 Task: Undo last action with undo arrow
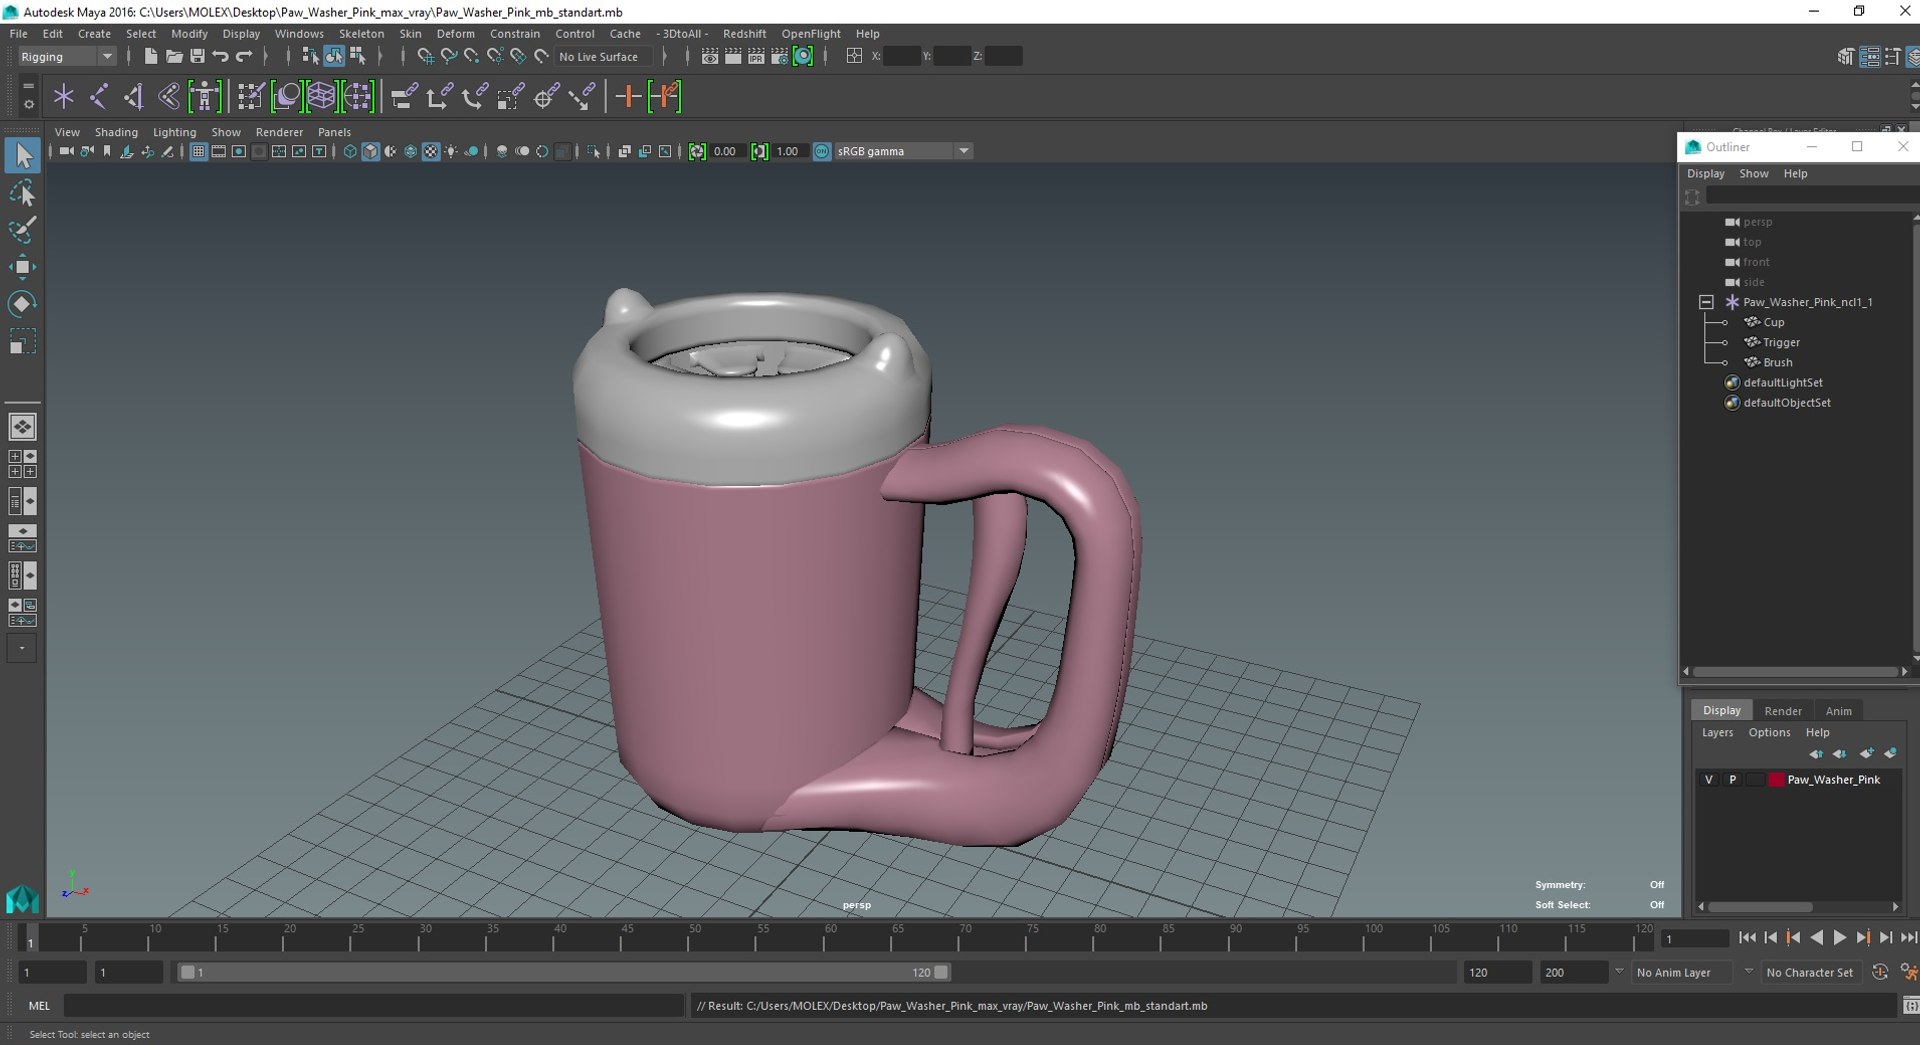pyautogui.click(x=221, y=57)
